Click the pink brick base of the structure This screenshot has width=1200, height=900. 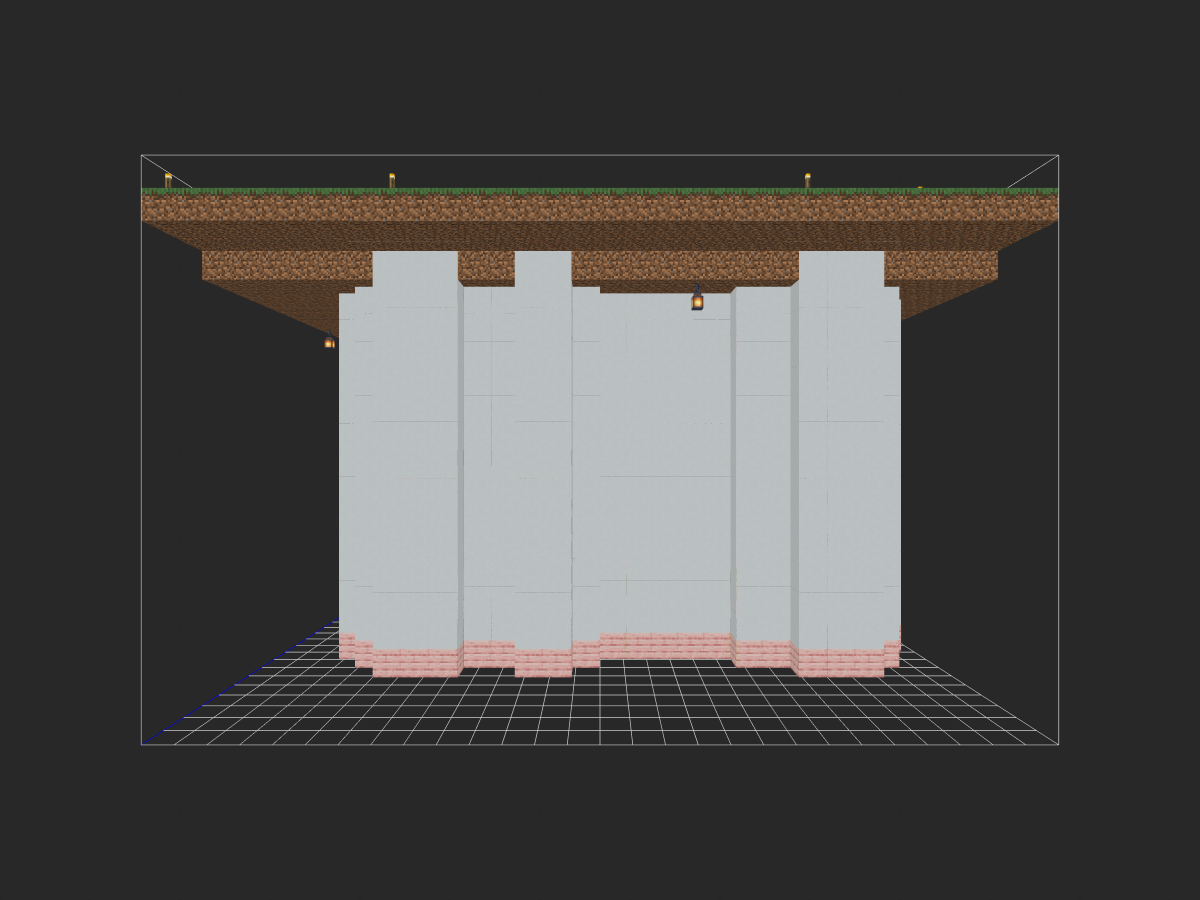pos(620,655)
